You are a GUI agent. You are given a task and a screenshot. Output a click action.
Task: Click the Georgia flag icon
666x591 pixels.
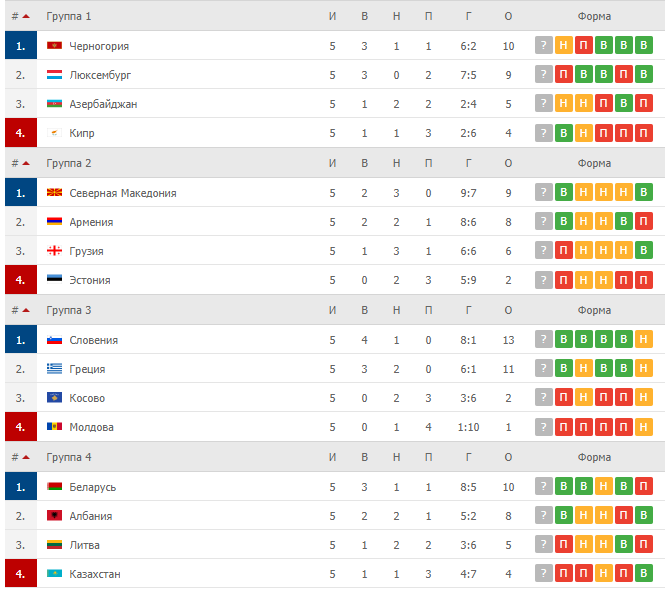coord(54,251)
